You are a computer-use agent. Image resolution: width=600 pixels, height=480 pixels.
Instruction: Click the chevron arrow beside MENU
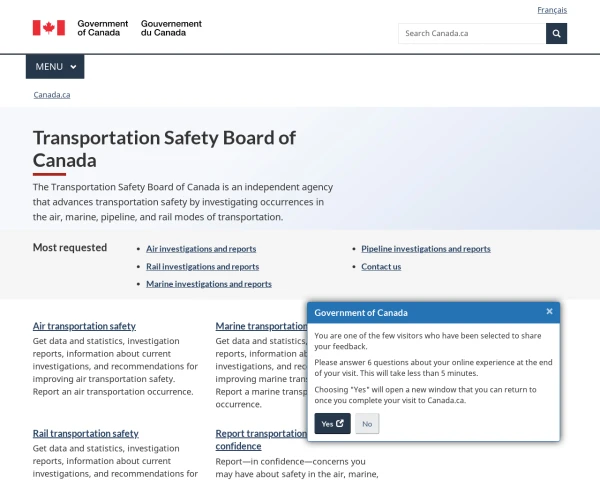tap(73, 67)
